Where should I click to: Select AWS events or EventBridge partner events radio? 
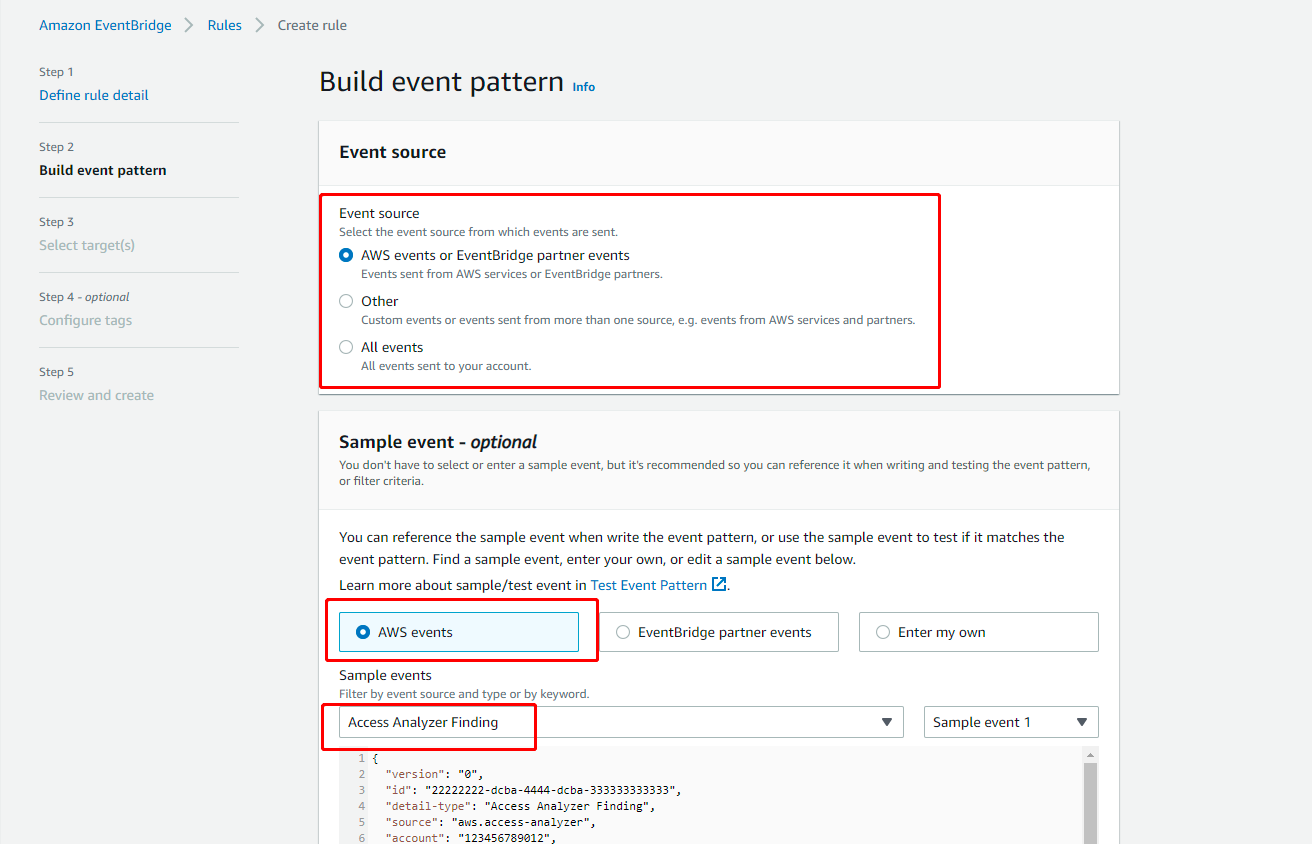click(x=346, y=255)
